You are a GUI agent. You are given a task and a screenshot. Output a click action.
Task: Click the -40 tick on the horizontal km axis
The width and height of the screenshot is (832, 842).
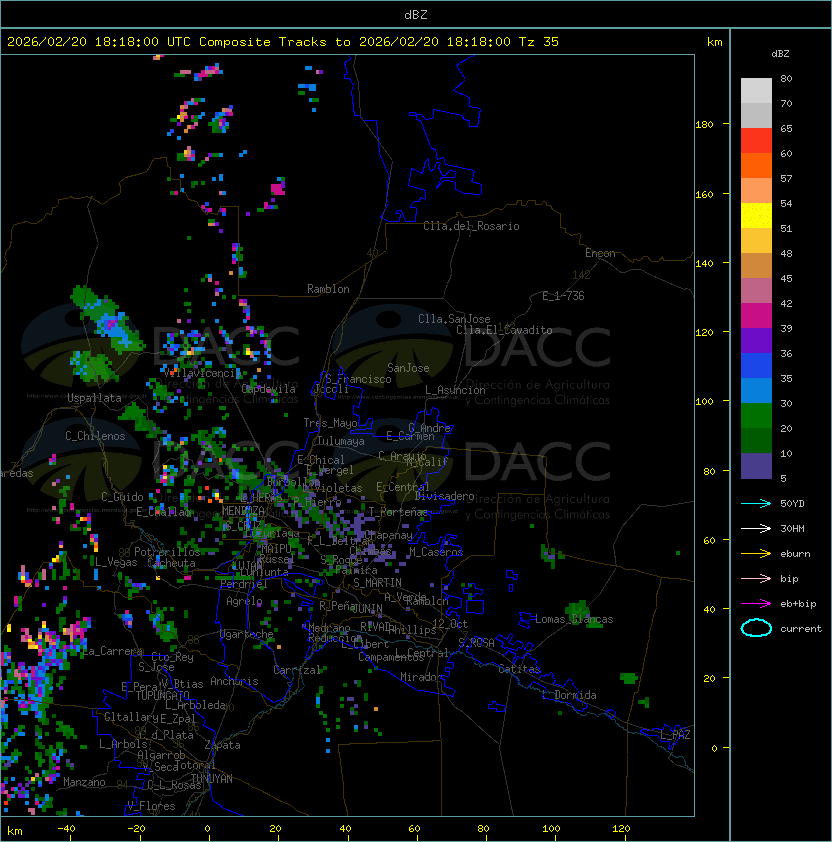coord(66,829)
